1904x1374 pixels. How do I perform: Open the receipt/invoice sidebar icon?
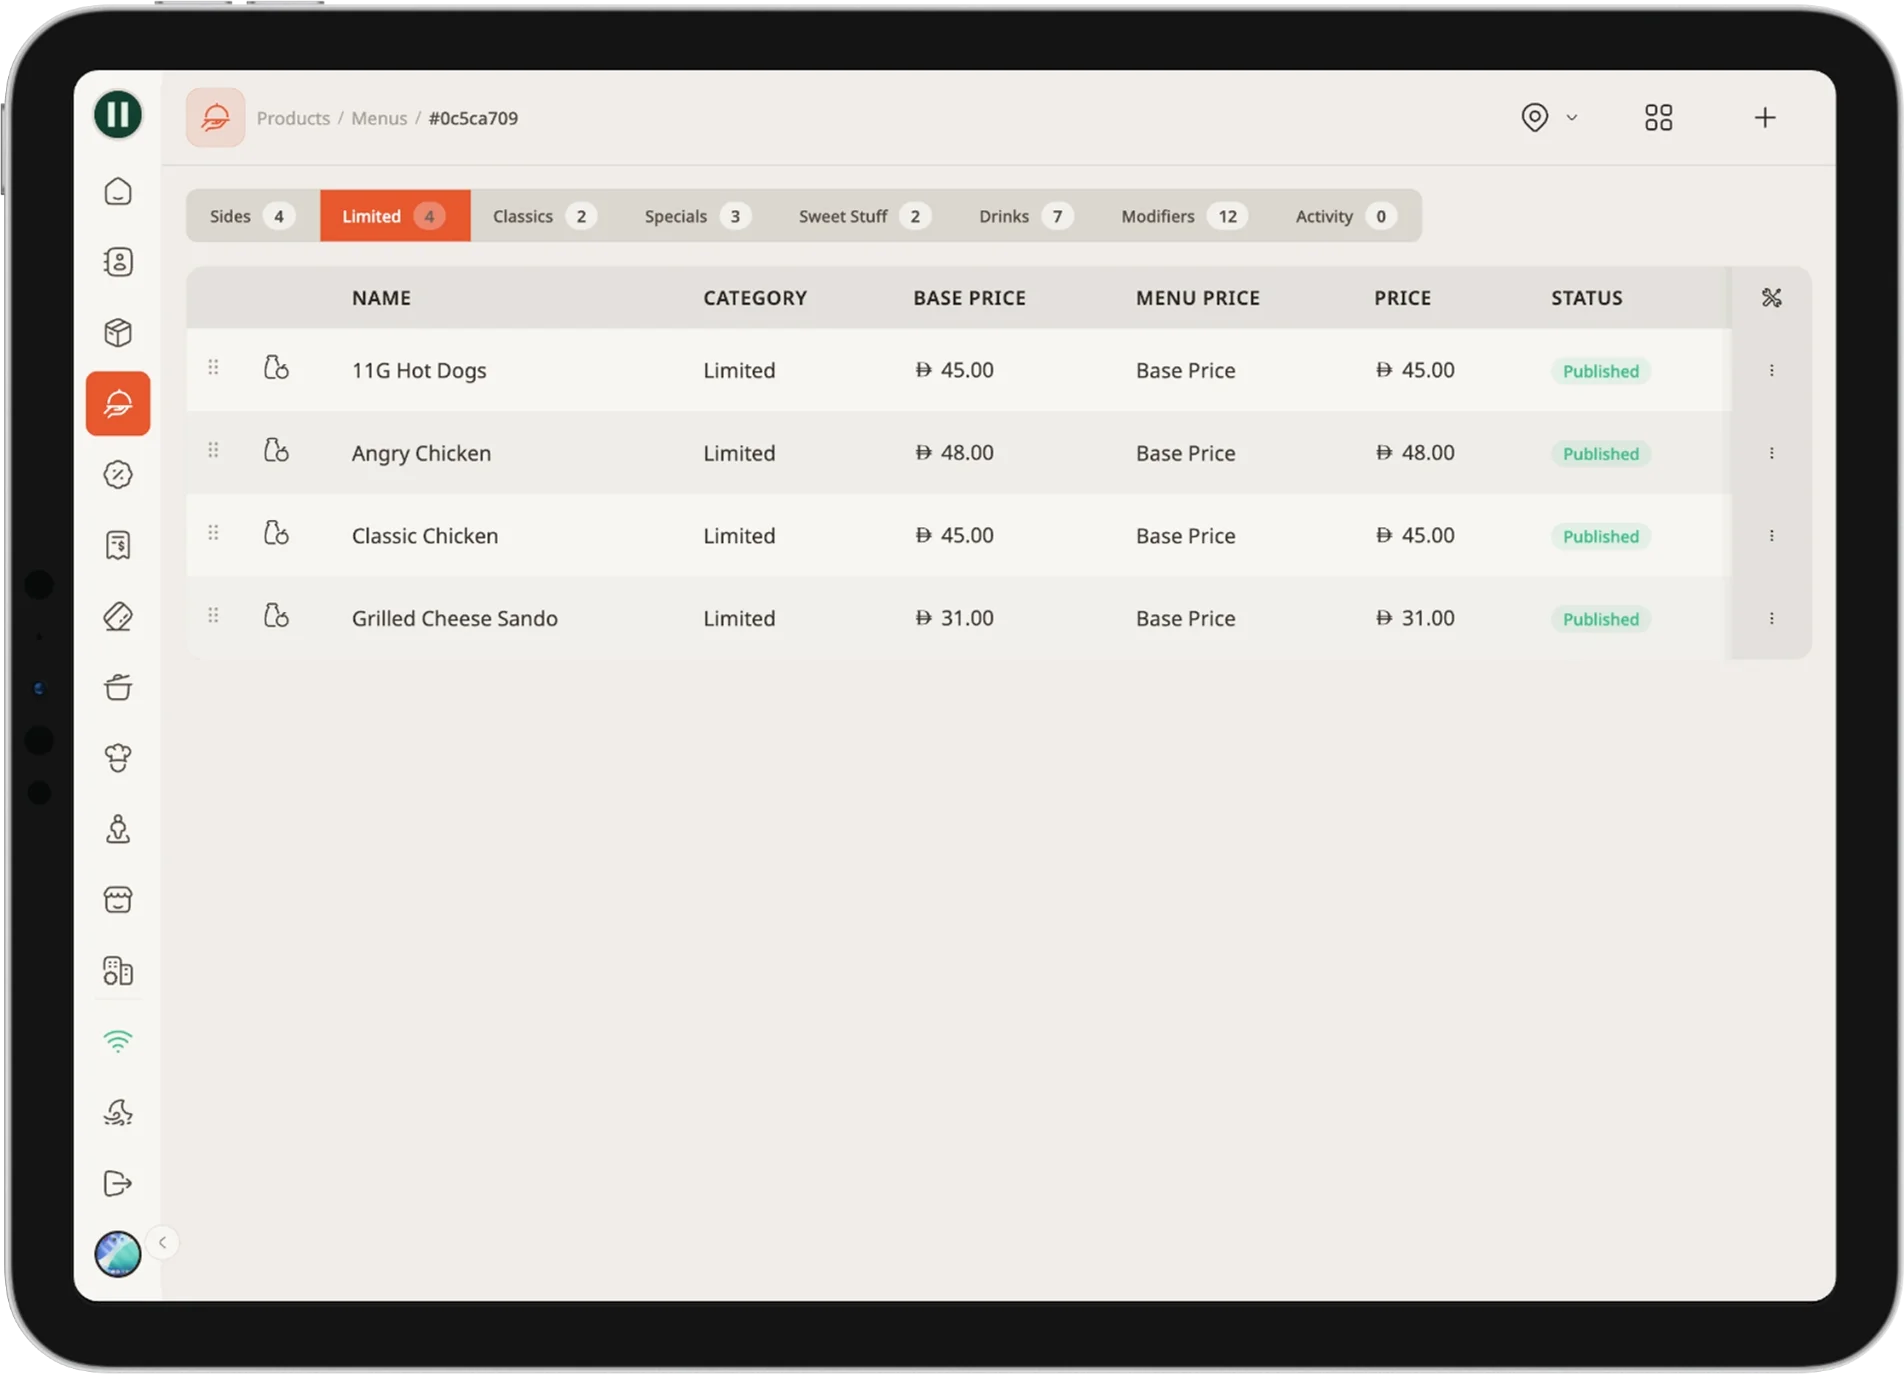tap(118, 545)
